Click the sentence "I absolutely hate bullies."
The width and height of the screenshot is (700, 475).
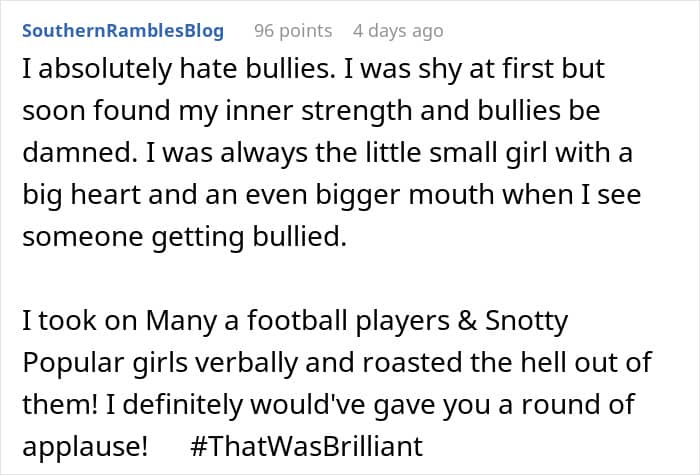pyautogui.click(x=179, y=70)
